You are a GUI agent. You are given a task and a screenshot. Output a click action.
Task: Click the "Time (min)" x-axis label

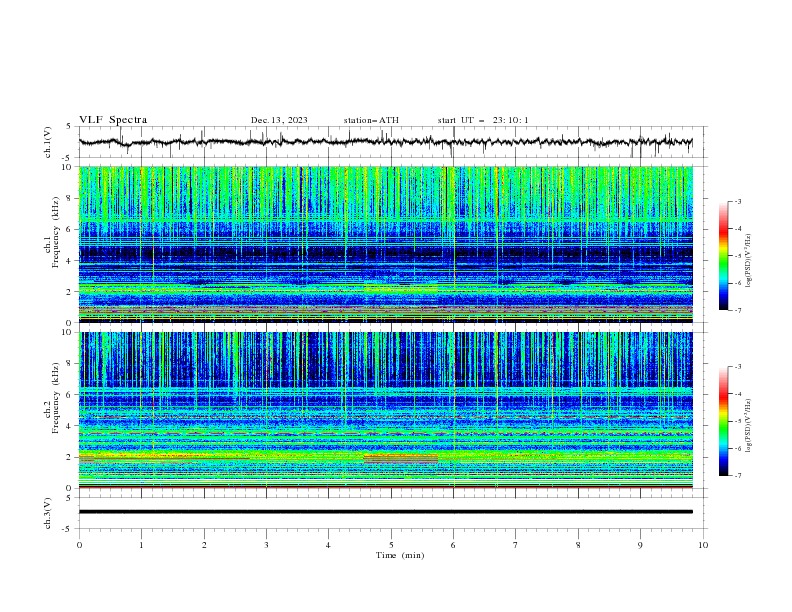(400, 555)
